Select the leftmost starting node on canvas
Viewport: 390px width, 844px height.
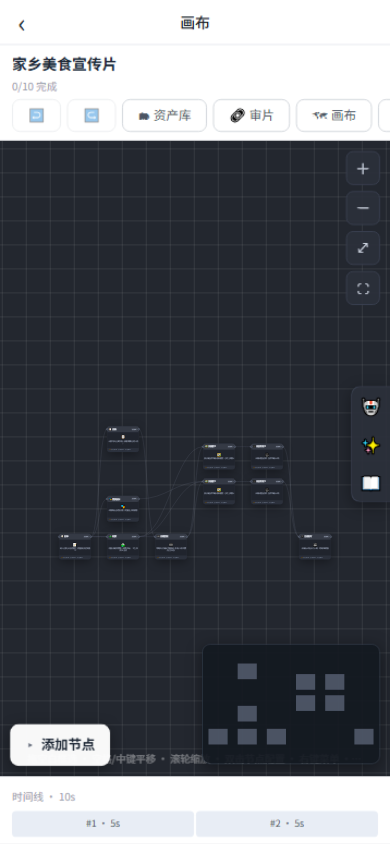pos(75,546)
